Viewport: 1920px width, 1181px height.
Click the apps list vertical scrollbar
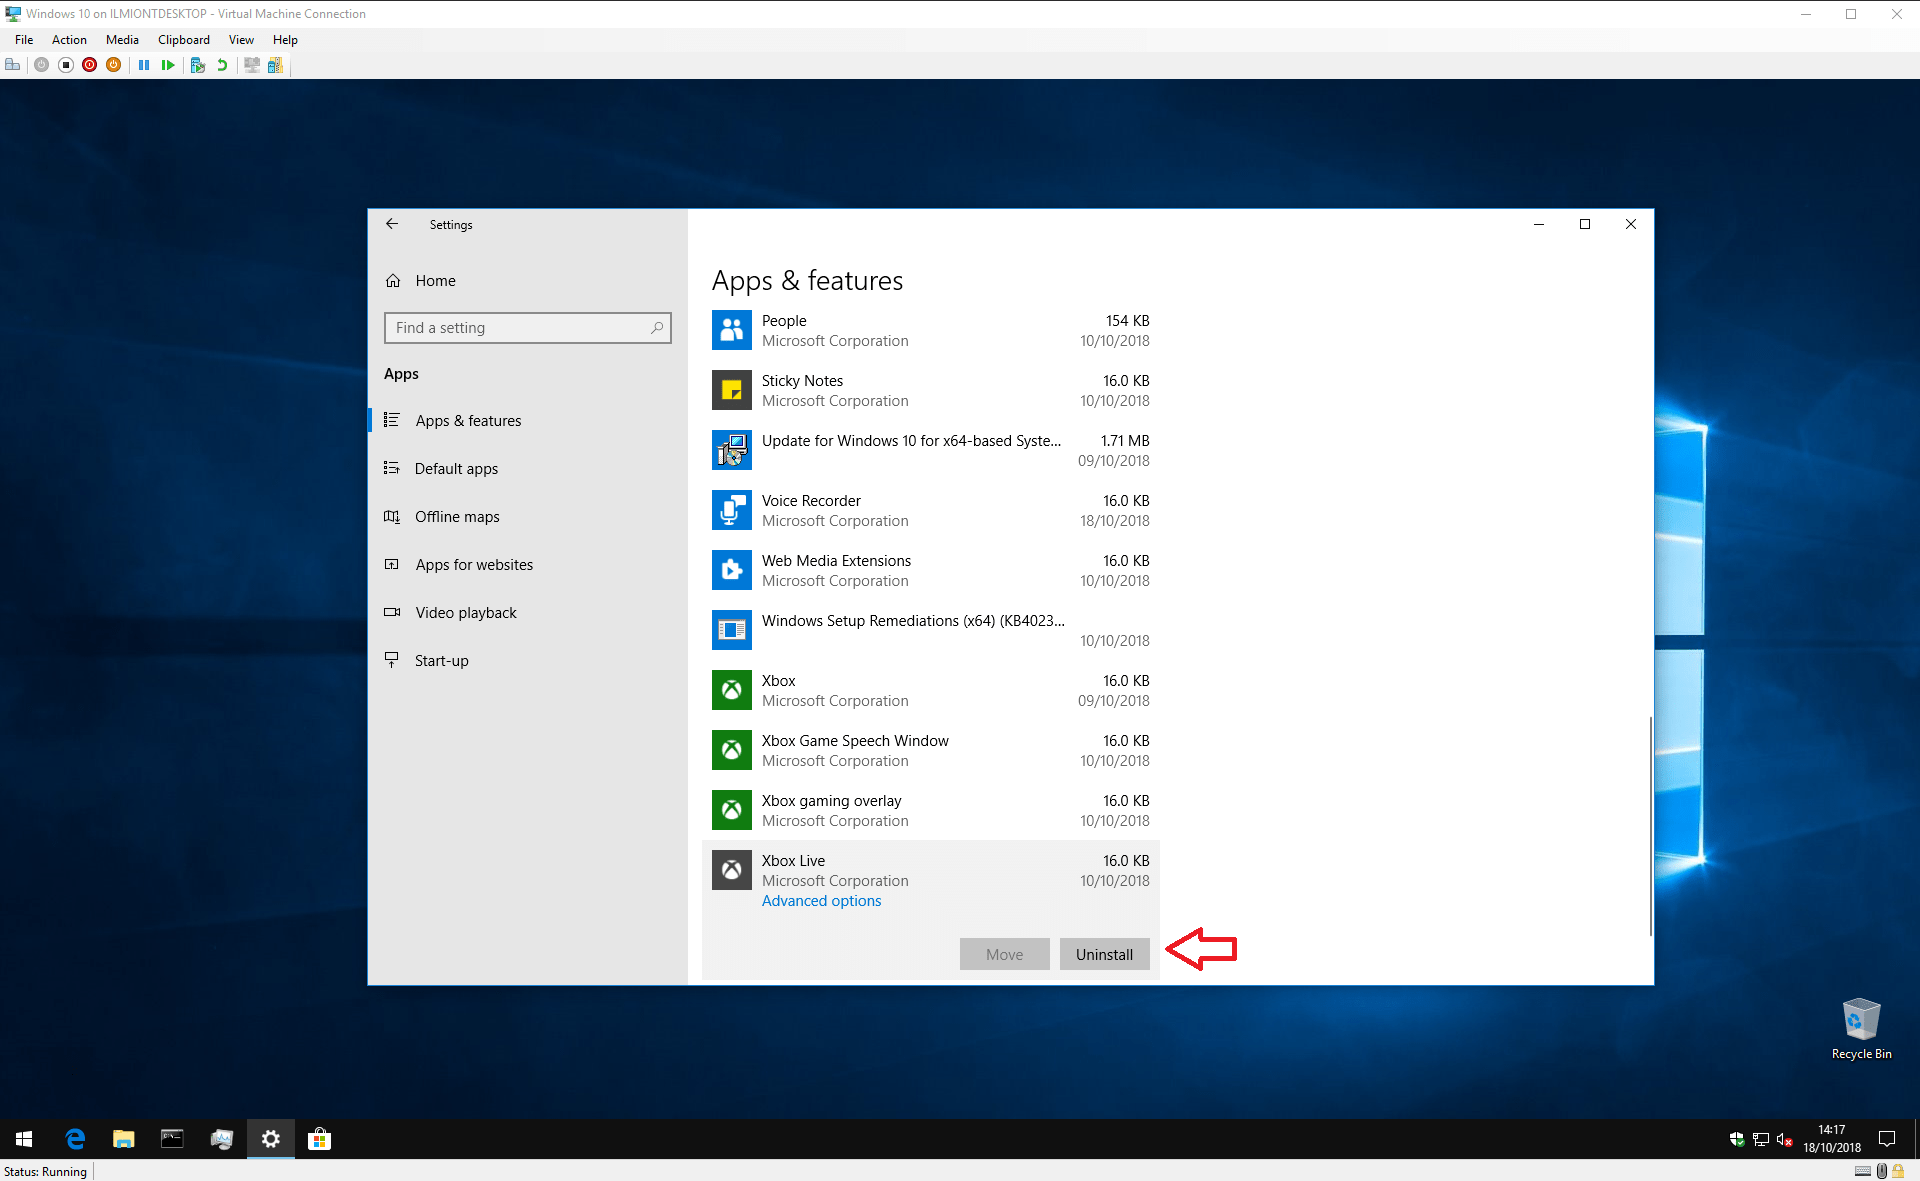(x=1650, y=826)
